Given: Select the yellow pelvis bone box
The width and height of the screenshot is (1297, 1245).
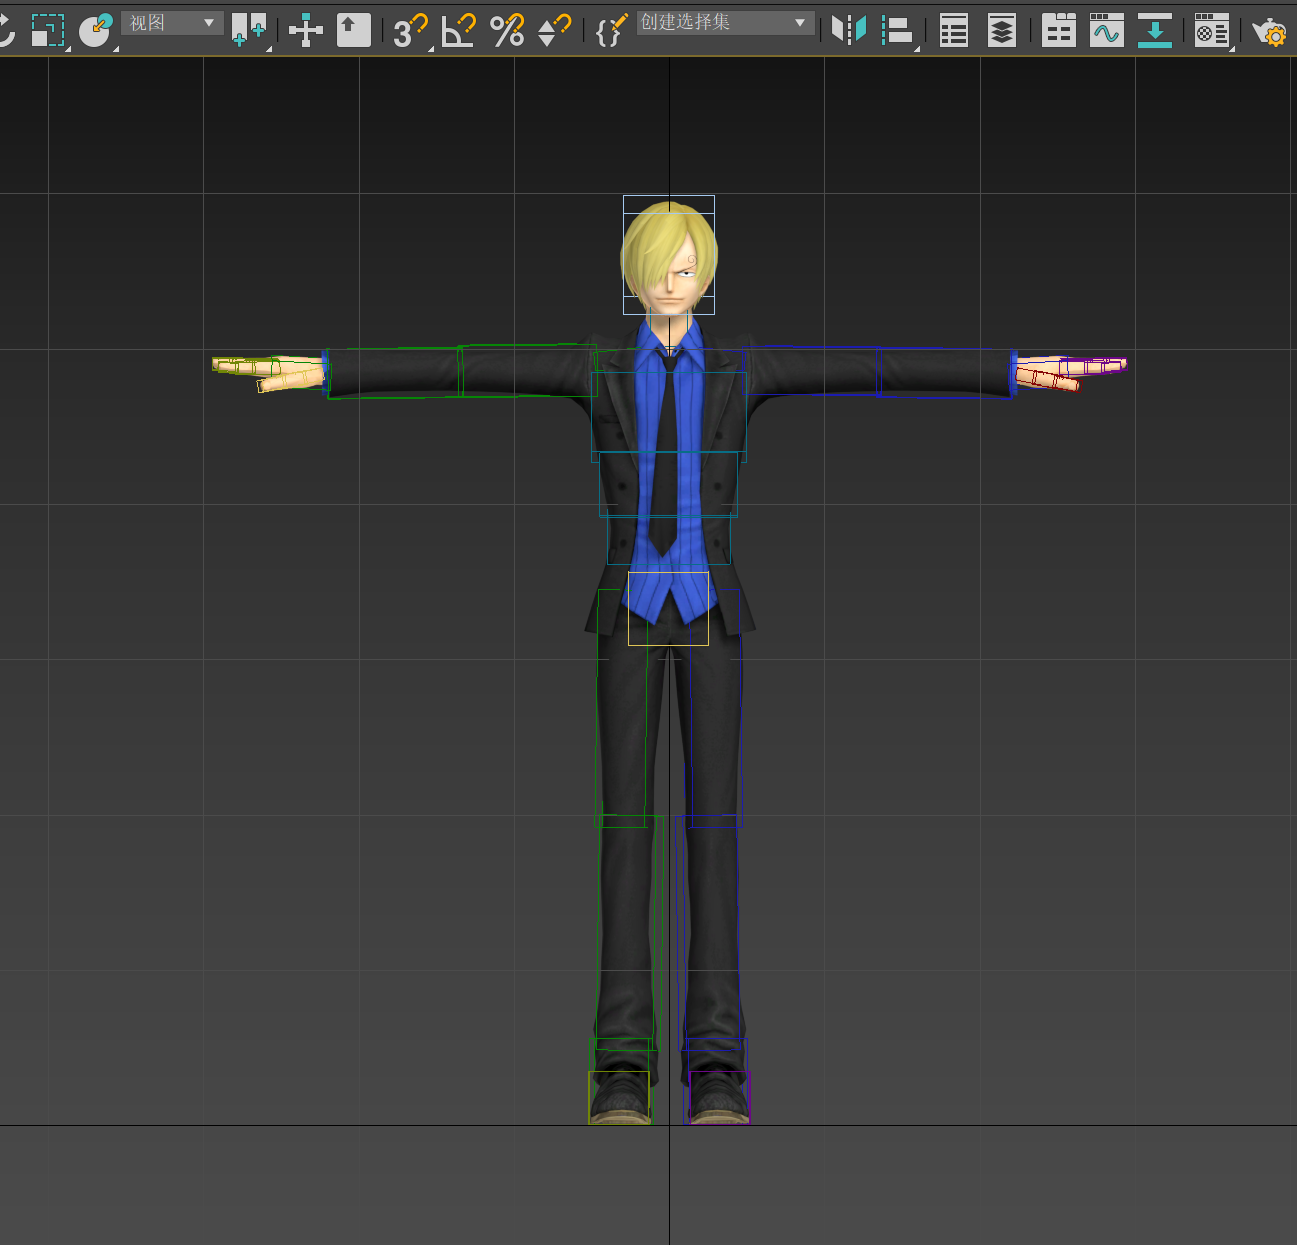Looking at the screenshot, I should pos(668,608).
